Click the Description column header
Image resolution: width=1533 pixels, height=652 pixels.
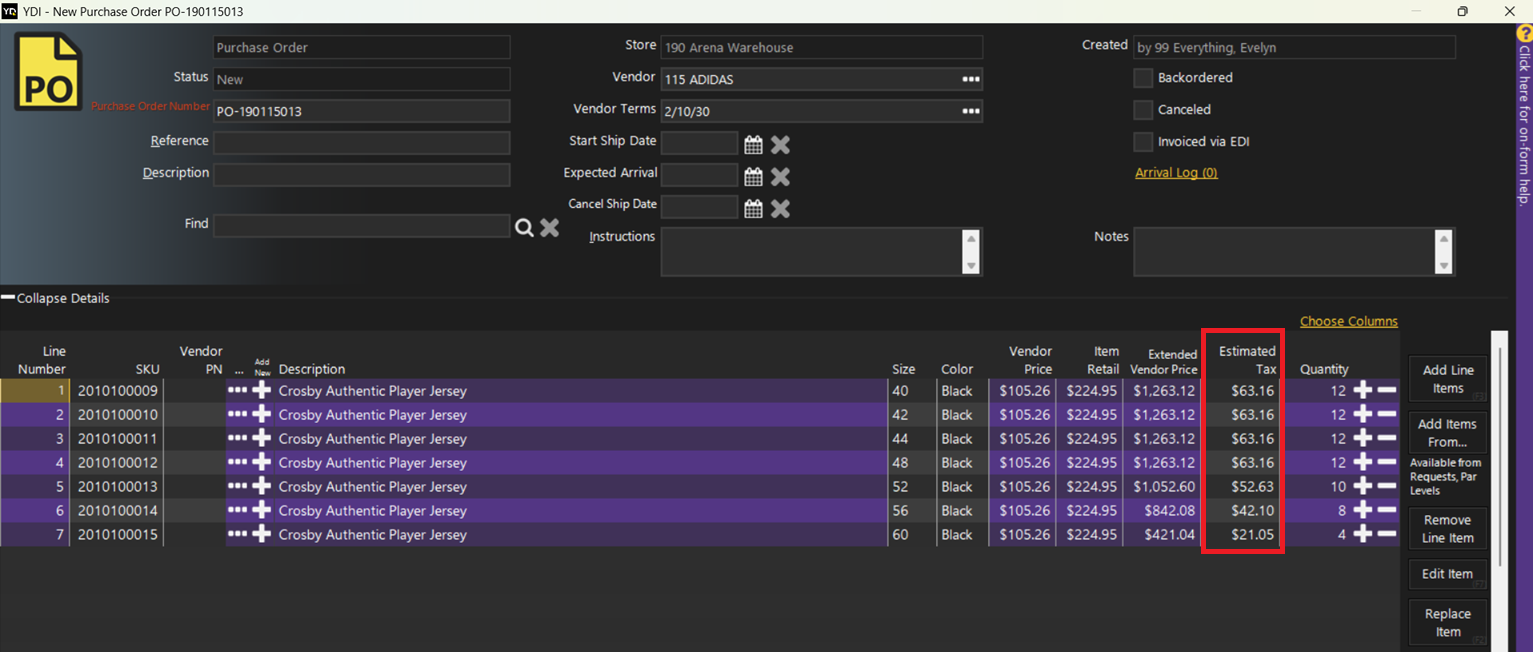[312, 369]
